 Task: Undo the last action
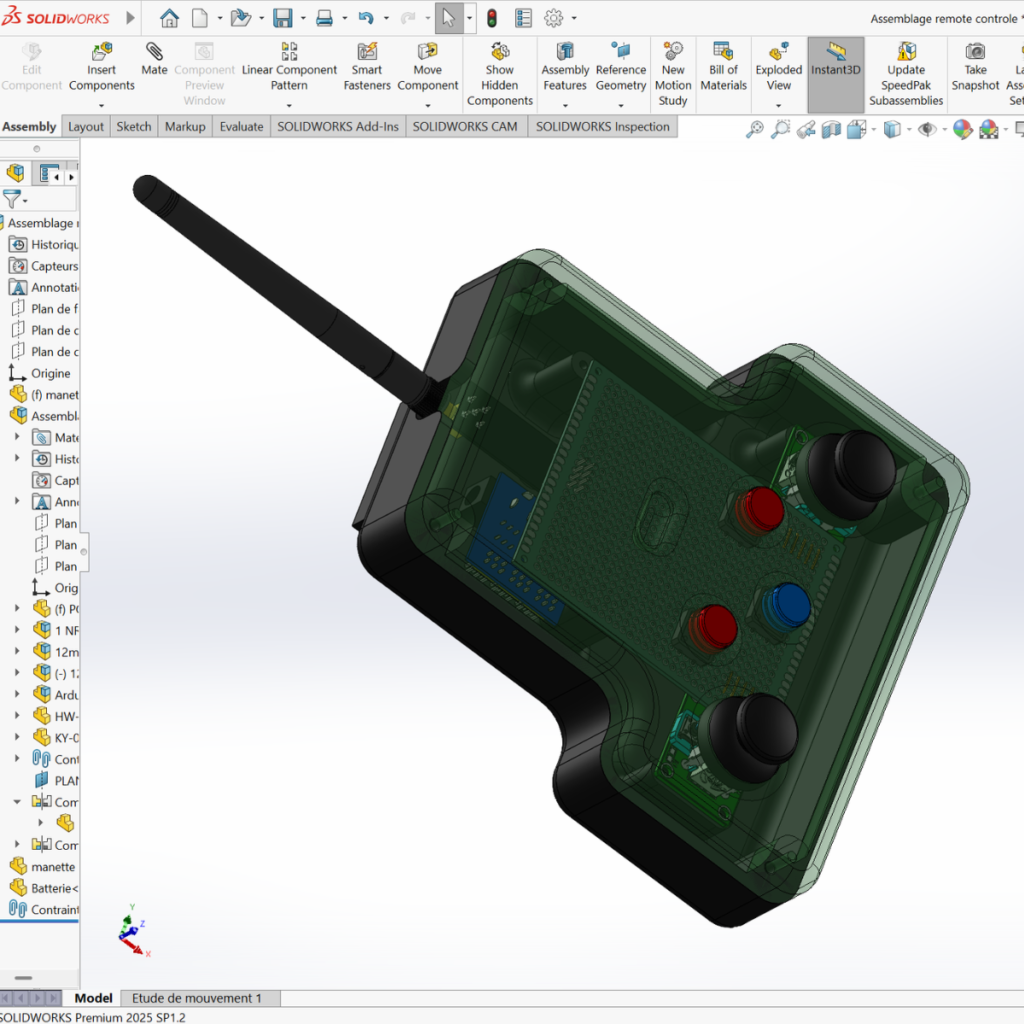[366, 18]
